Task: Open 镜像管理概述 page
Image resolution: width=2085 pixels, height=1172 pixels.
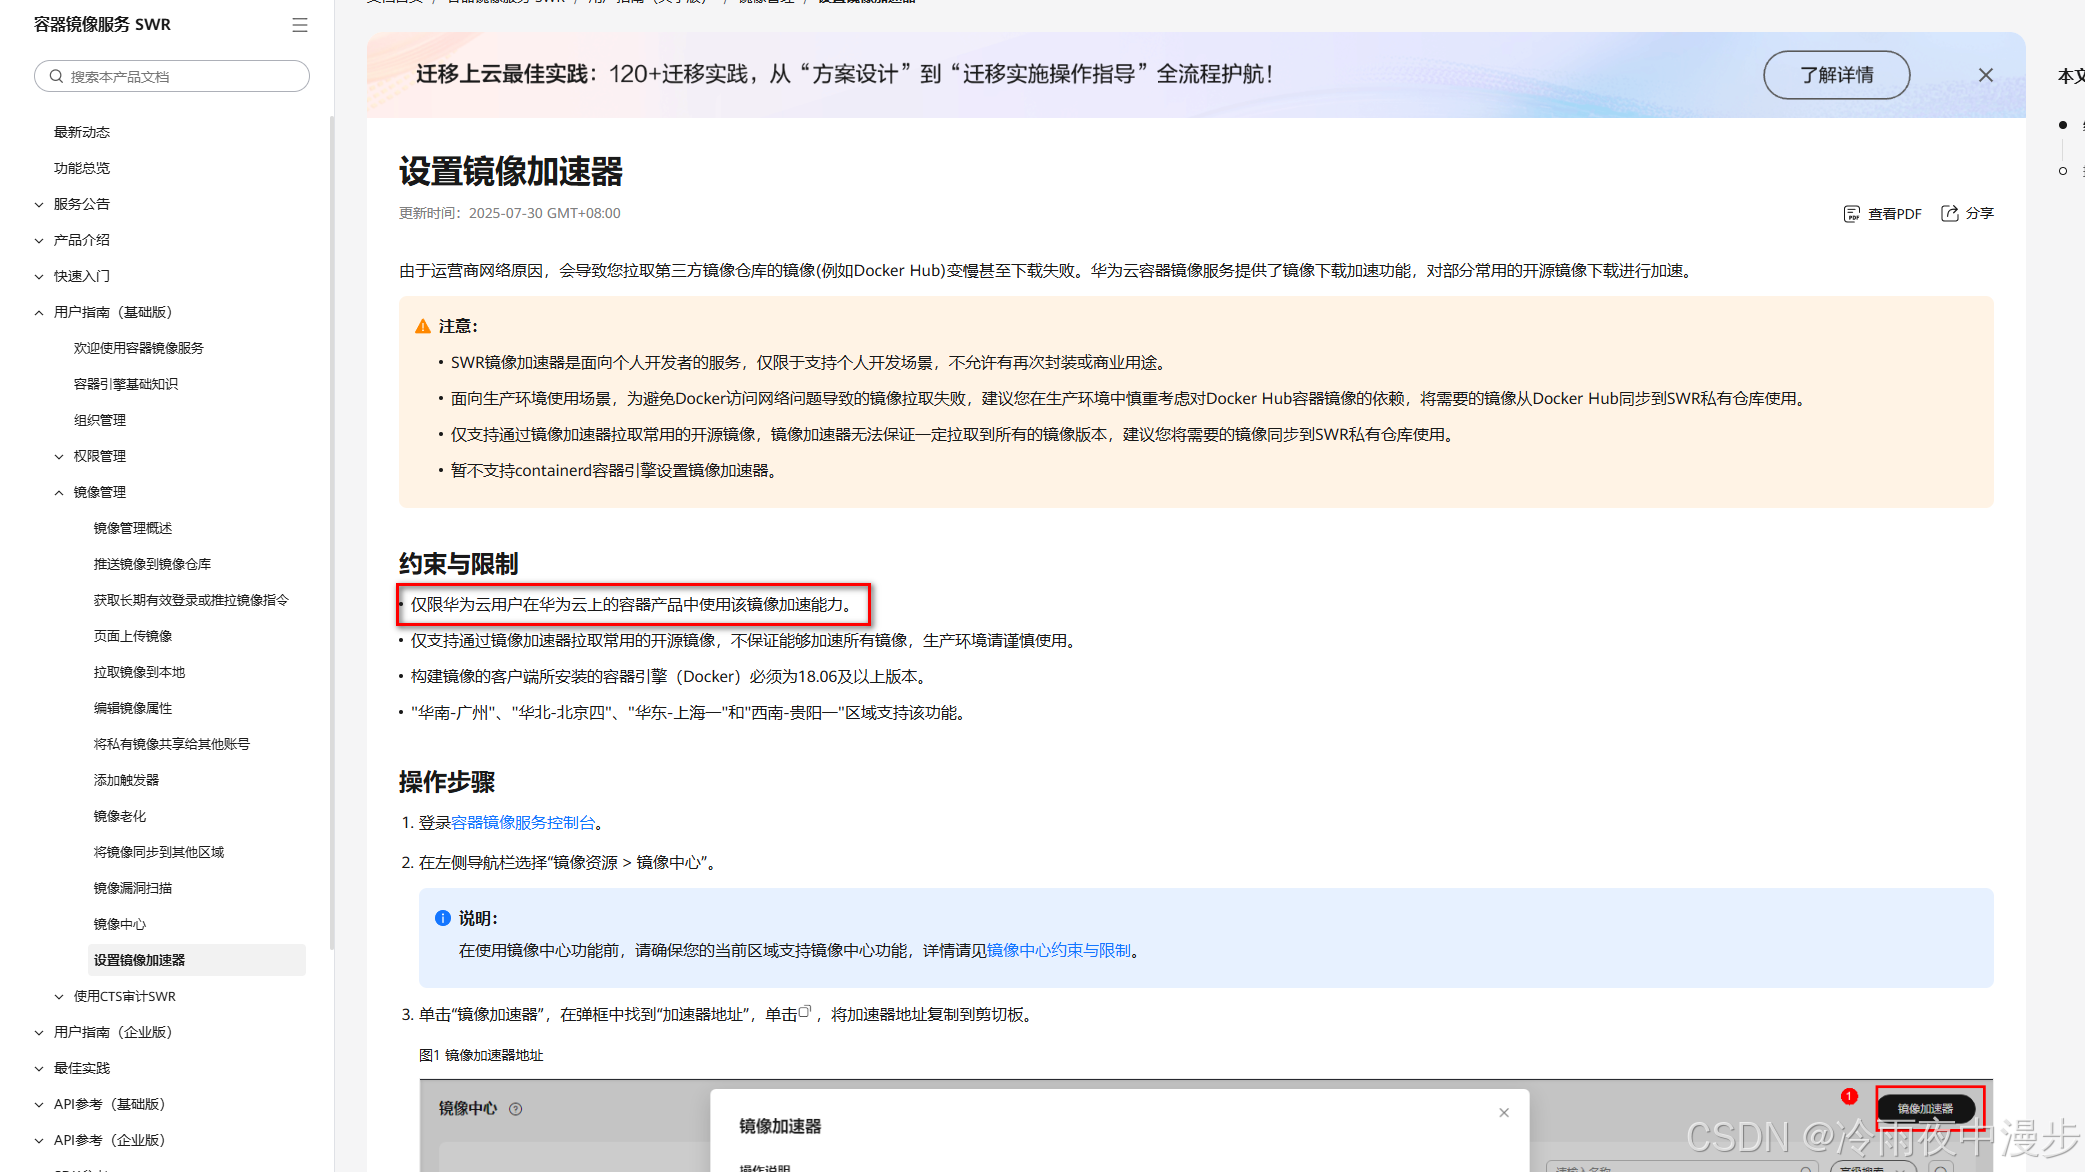Action: click(133, 528)
